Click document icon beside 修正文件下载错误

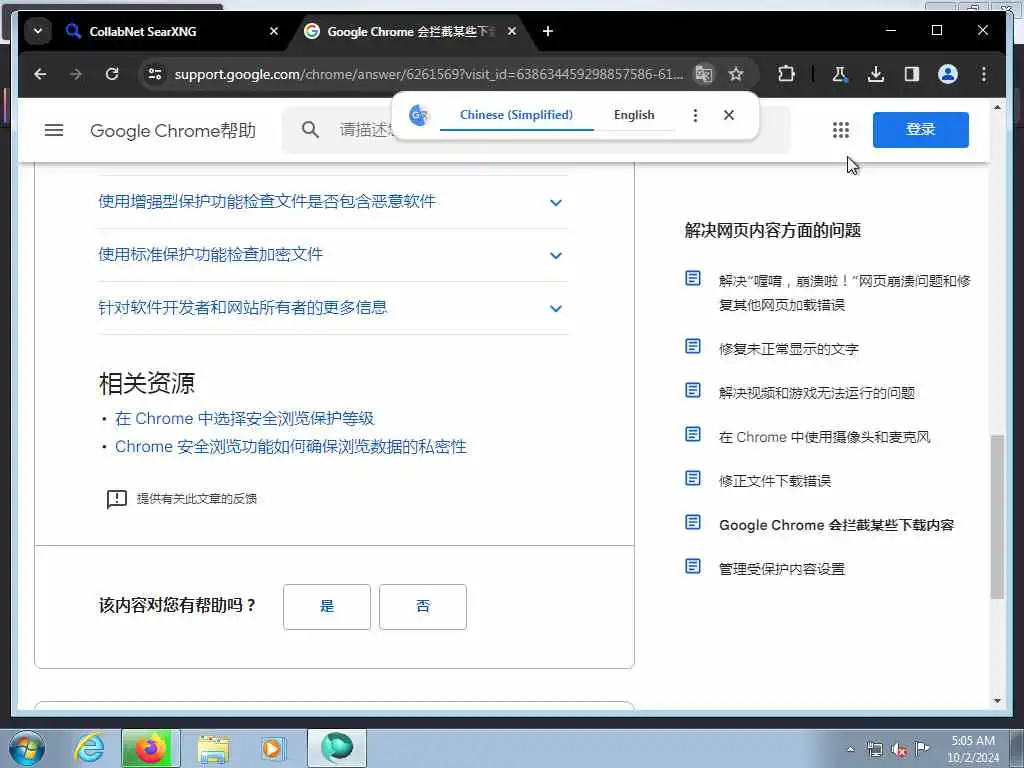click(x=693, y=478)
